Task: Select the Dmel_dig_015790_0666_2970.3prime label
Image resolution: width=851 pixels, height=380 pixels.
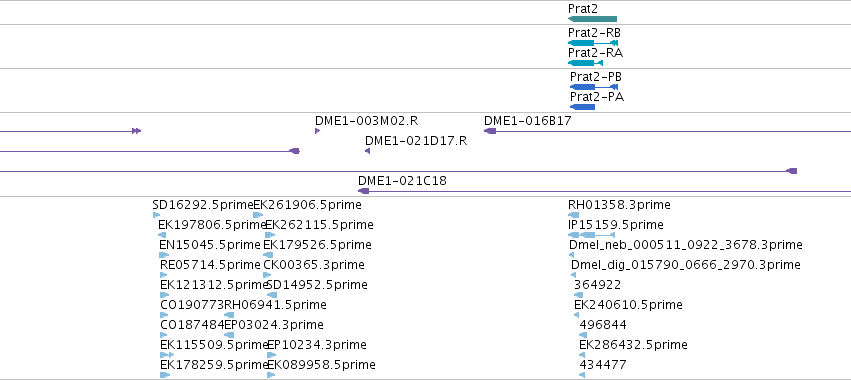Action: click(x=686, y=265)
